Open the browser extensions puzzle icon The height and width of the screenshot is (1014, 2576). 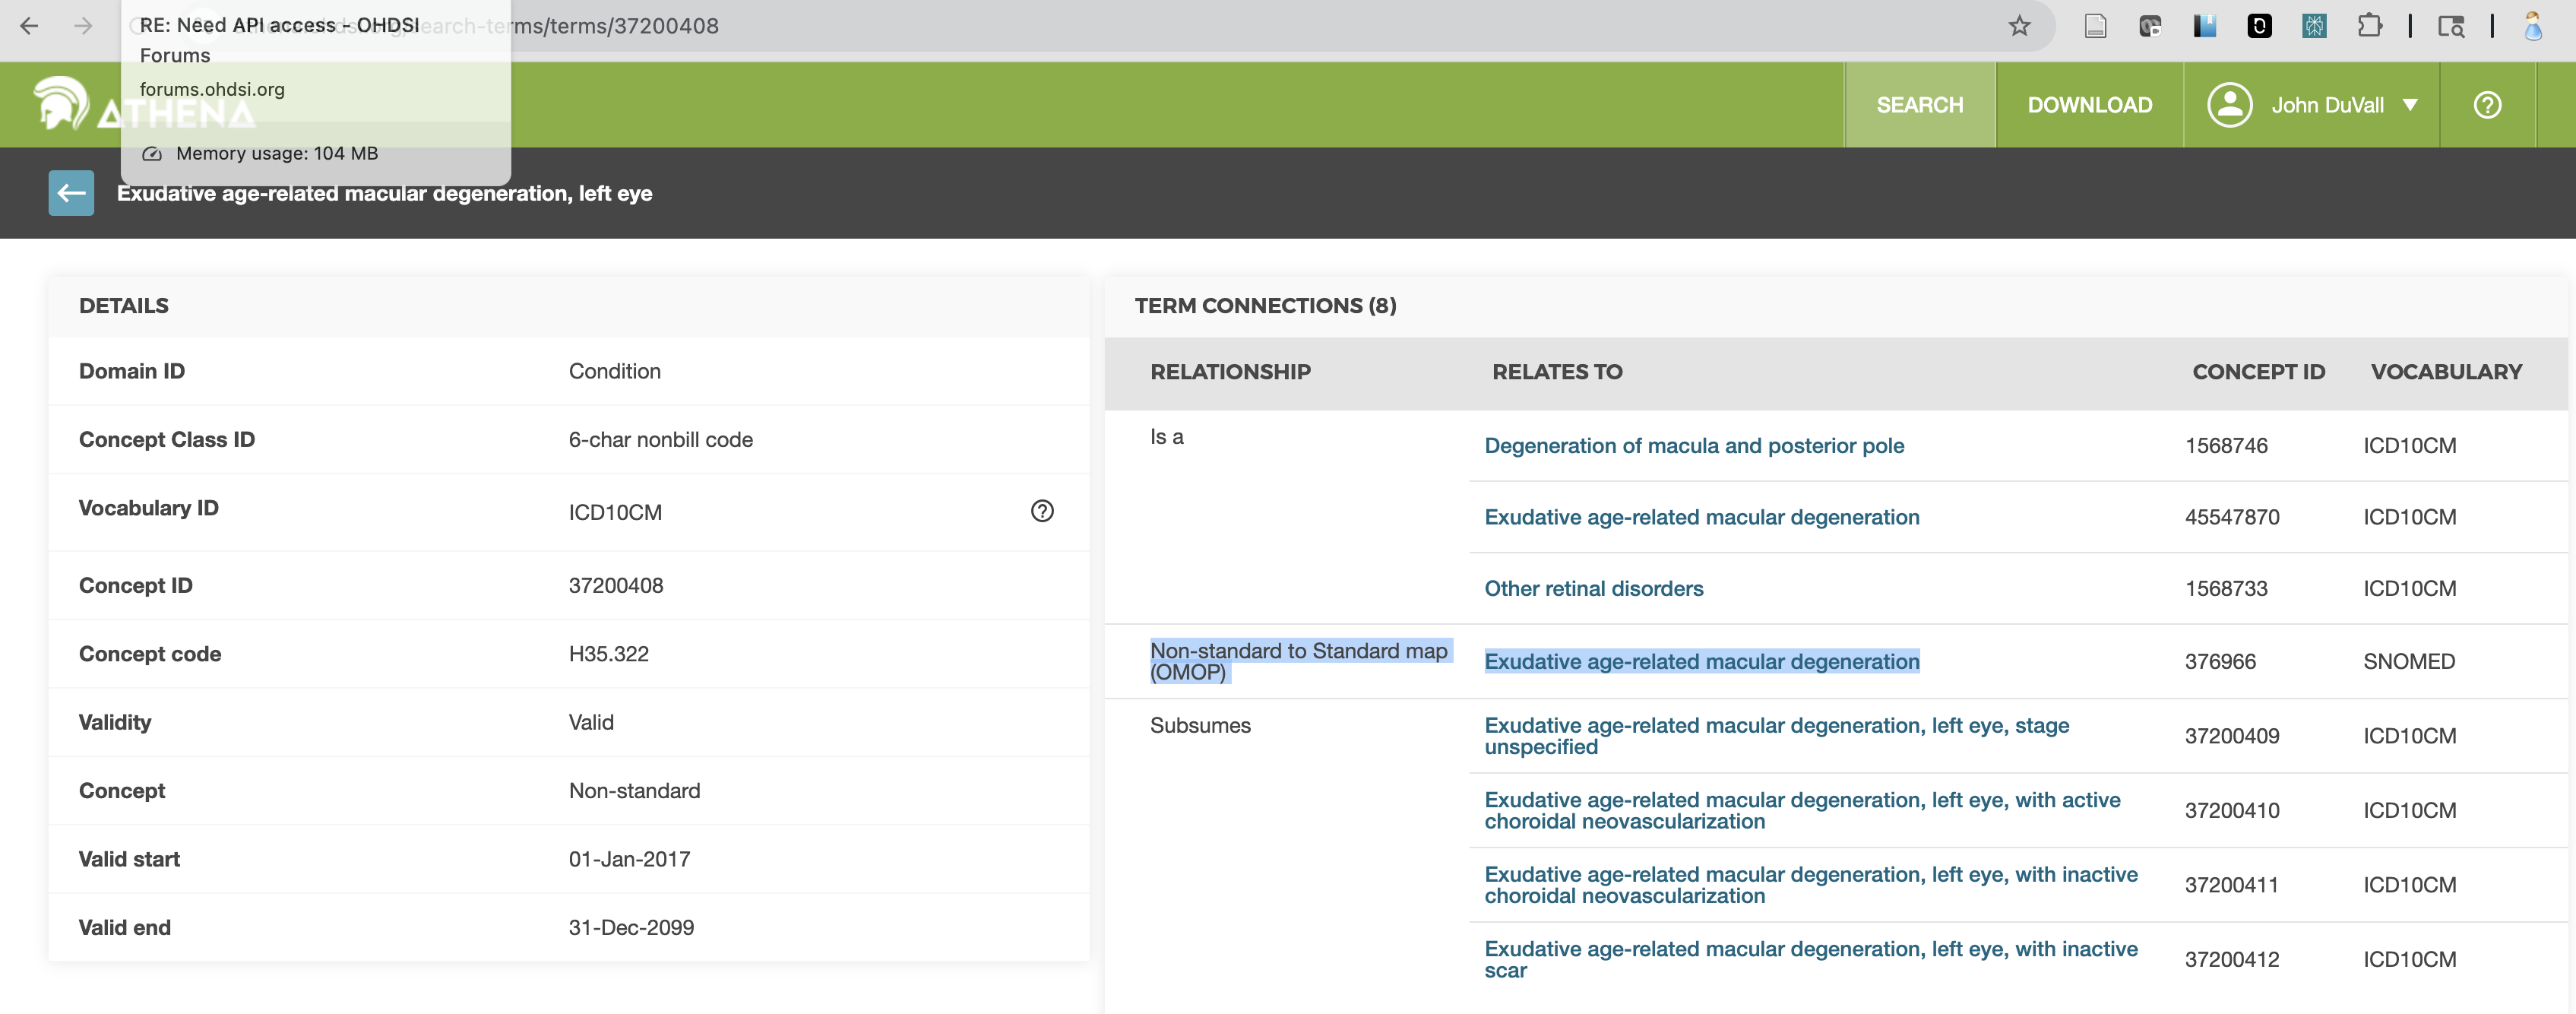tap(2368, 26)
